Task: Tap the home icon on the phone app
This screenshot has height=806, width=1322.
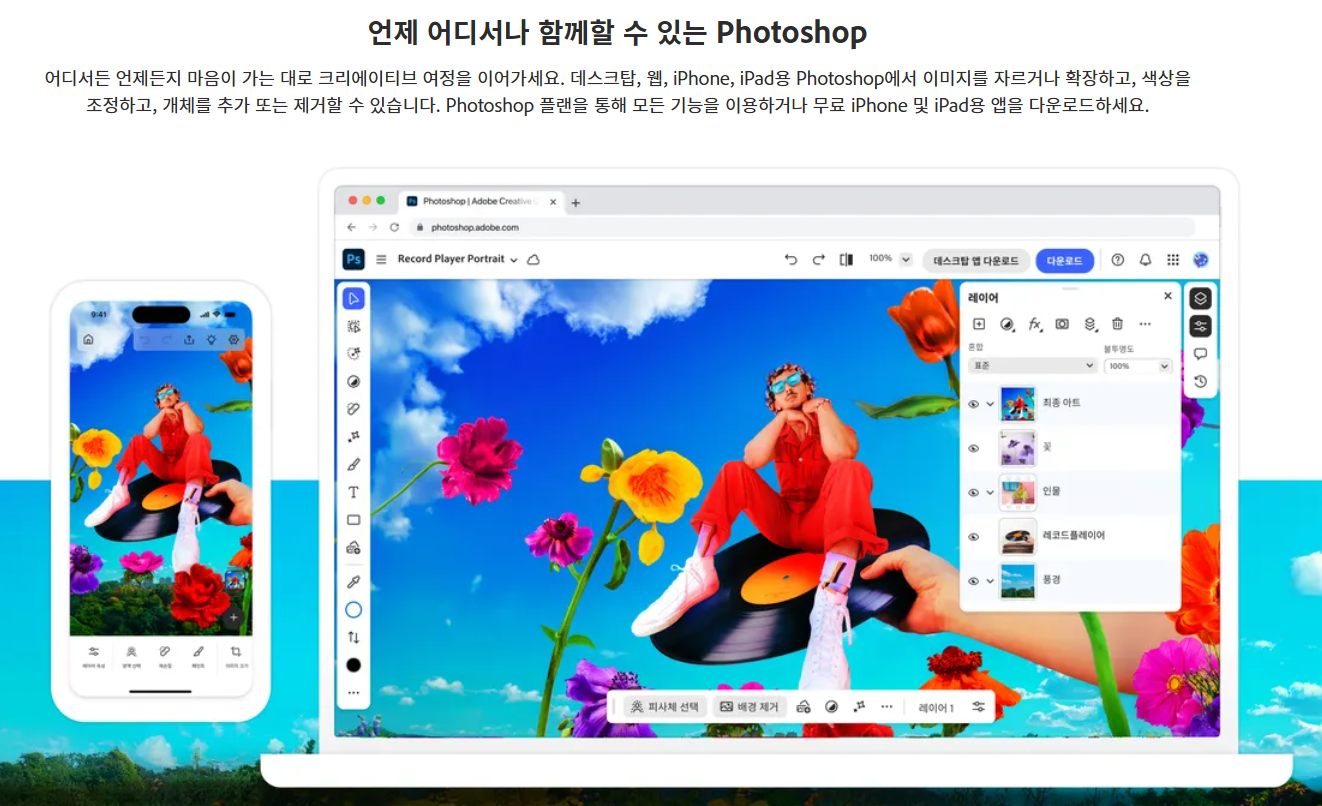Action: pos(88,339)
